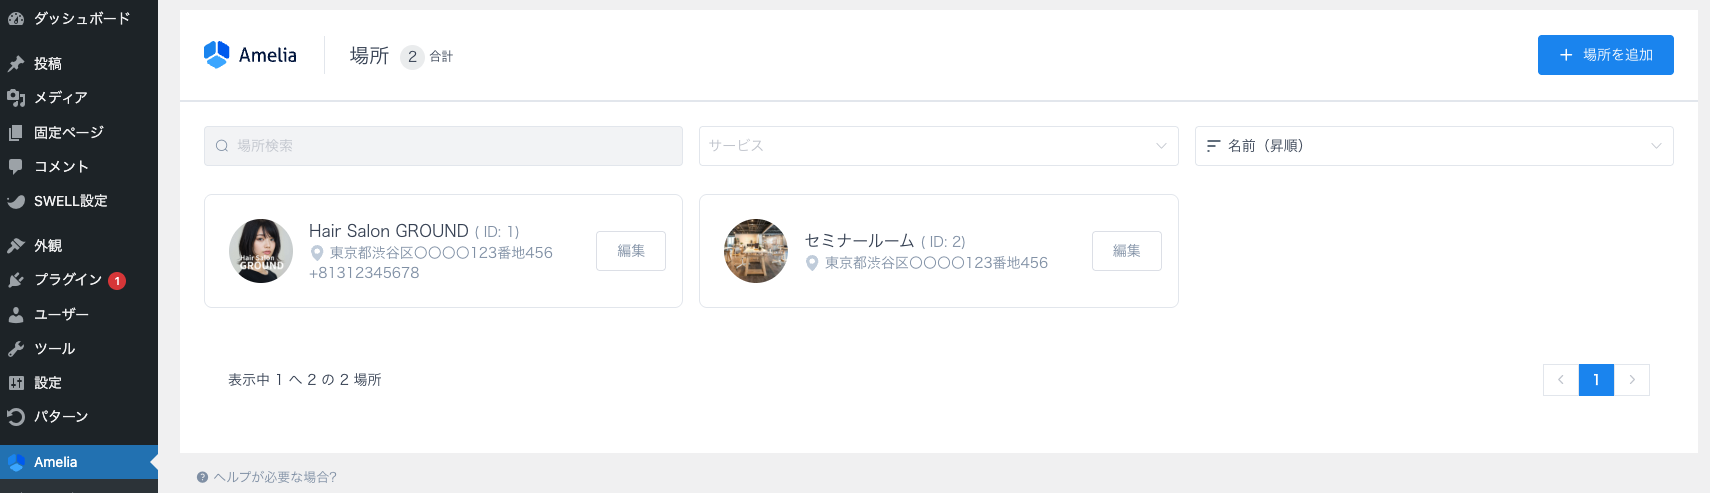Click the 場所検索 search field
The height and width of the screenshot is (493, 1710).
tap(443, 146)
